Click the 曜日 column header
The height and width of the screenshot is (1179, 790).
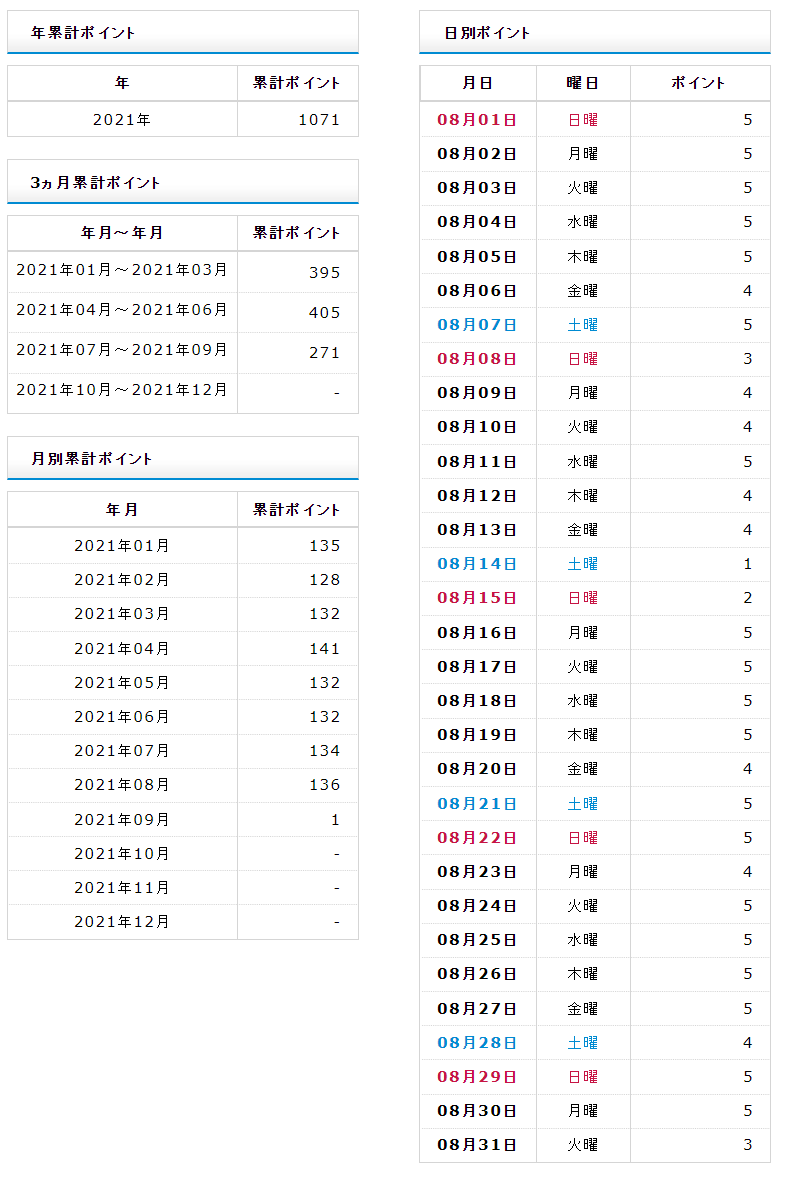point(583,83)
